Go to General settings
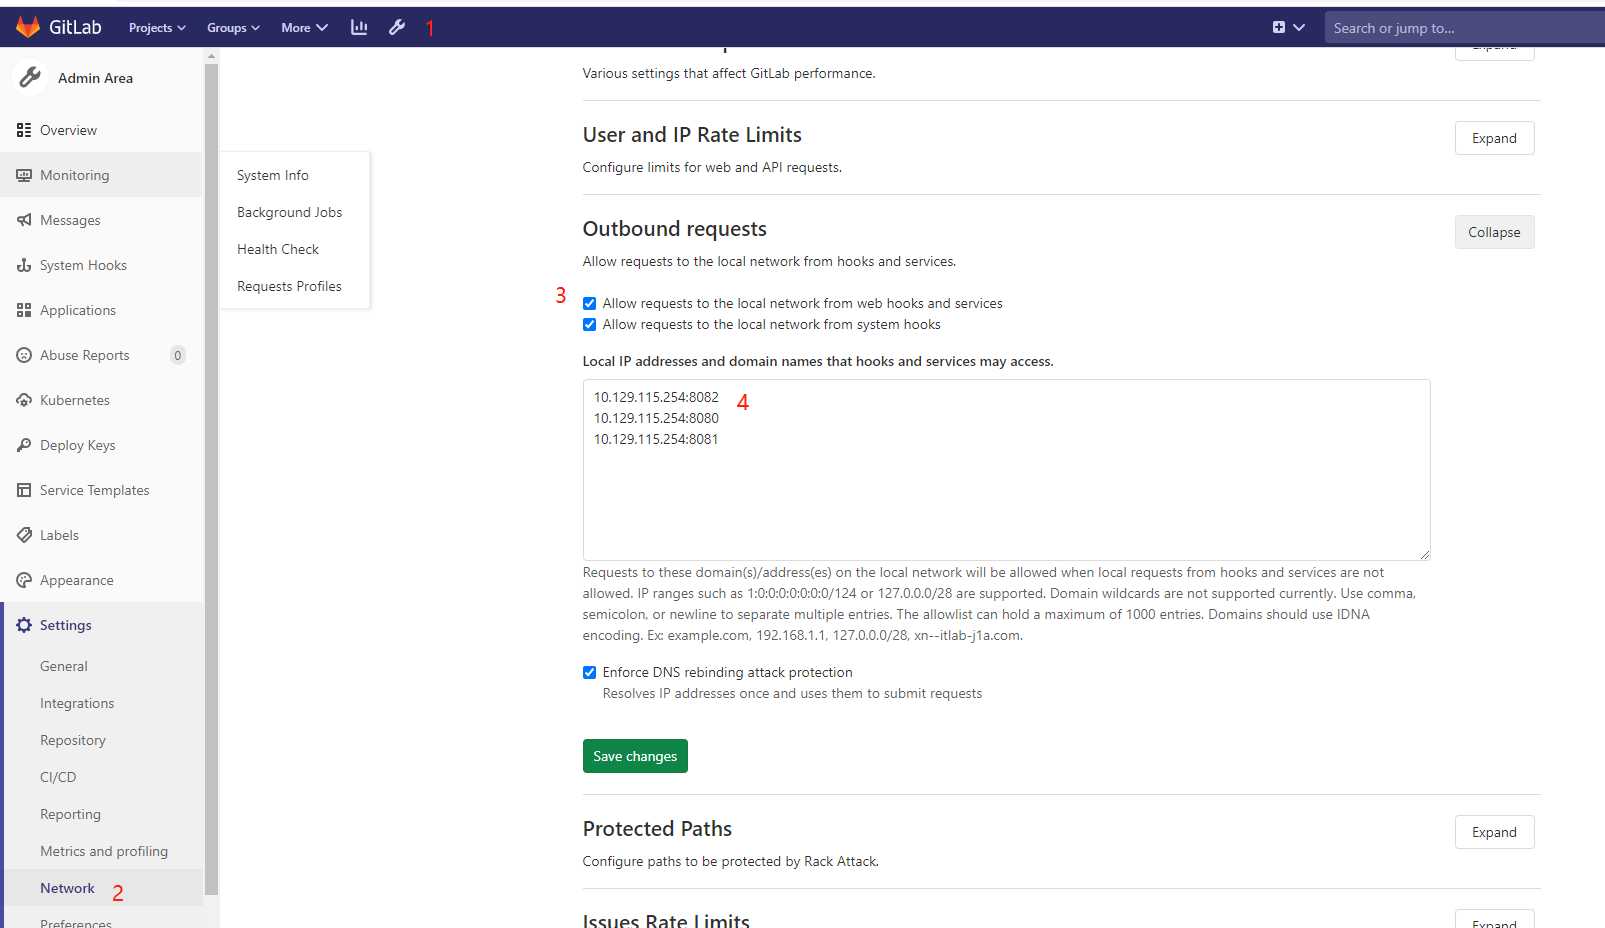 64,666
